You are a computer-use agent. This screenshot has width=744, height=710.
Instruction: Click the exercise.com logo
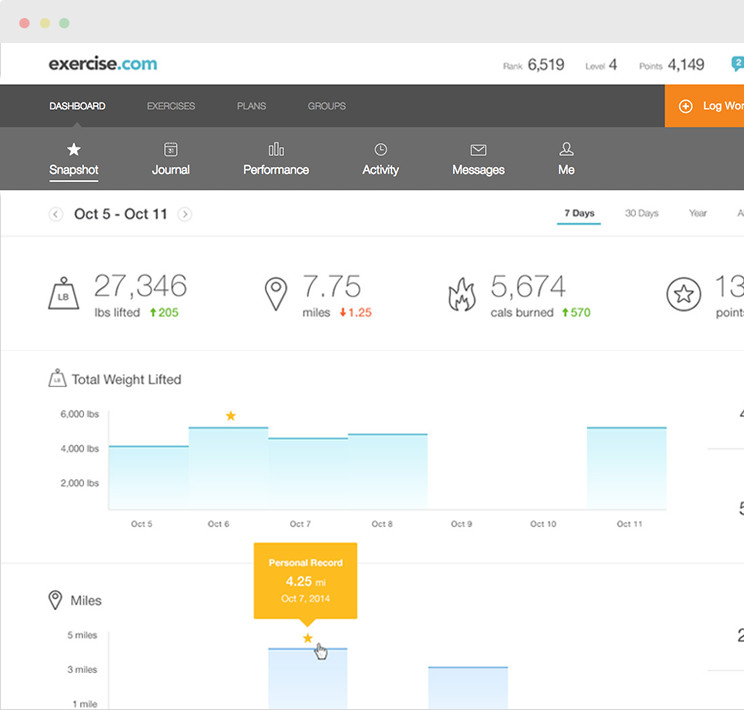[x=103, y=64]
